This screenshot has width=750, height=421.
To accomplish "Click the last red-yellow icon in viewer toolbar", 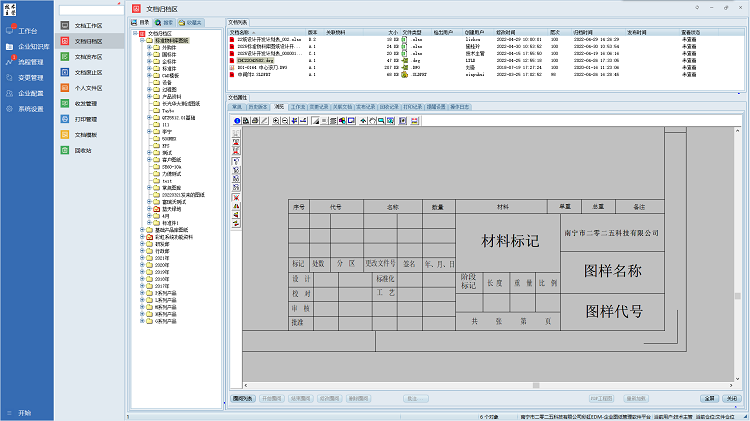I will pyautogui.click(x=415, y=121).
